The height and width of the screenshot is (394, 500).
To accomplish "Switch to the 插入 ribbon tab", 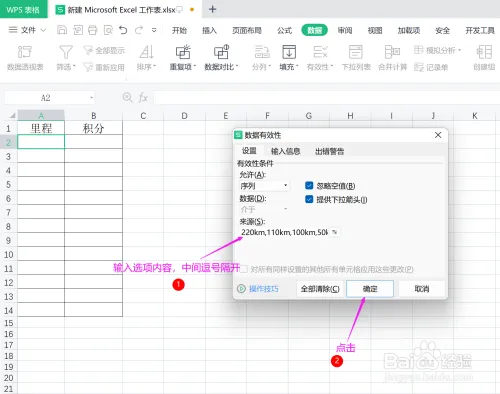I will pyautogui.click(x=209, y=30).
